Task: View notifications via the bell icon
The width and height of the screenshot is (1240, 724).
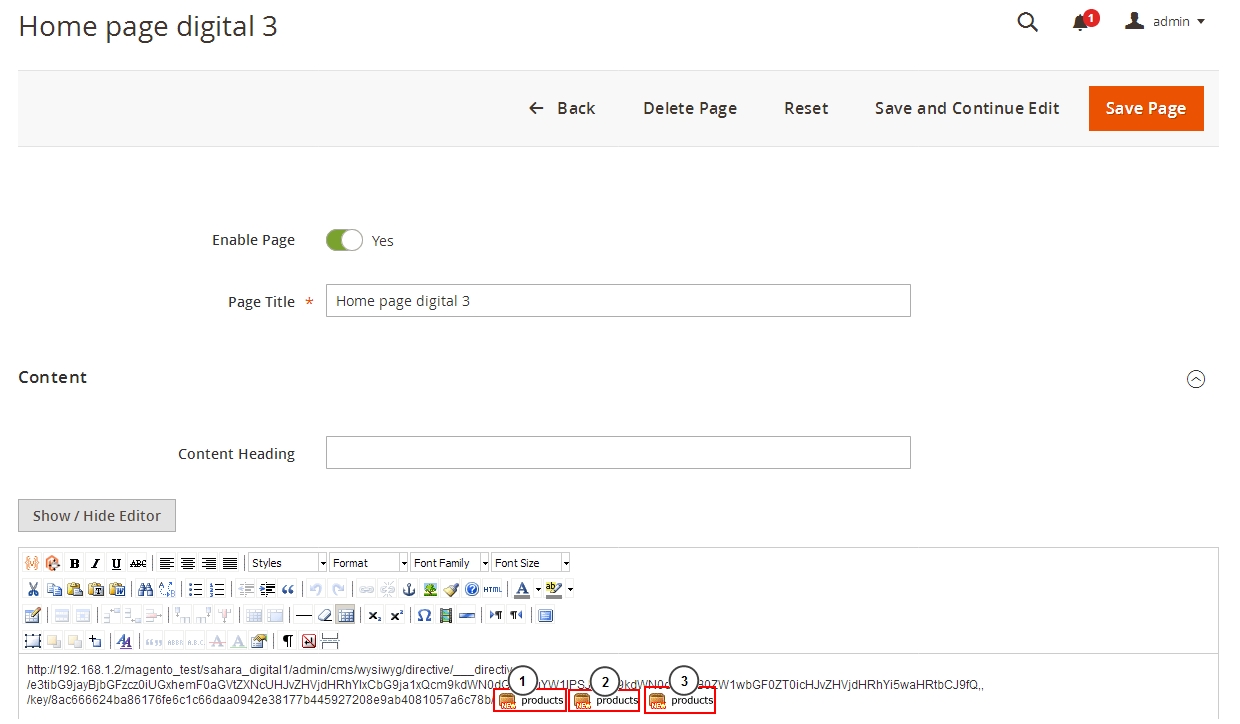Action: point(1080,22)
